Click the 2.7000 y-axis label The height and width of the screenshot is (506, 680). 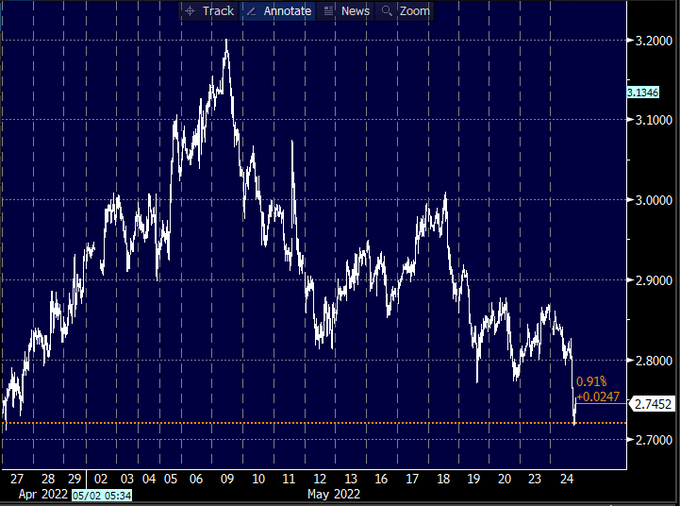(x=654, y=440)
